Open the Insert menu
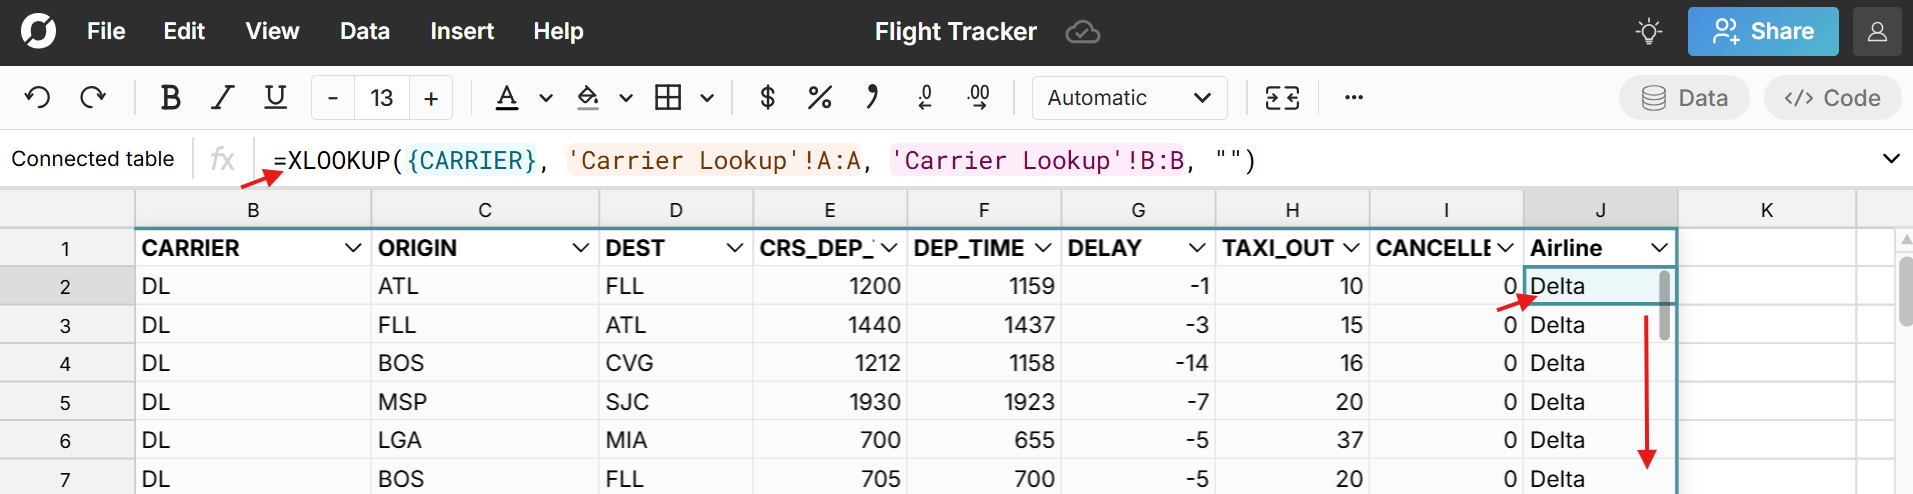This screenshot has width=1913, height=494. pos(461,31)
